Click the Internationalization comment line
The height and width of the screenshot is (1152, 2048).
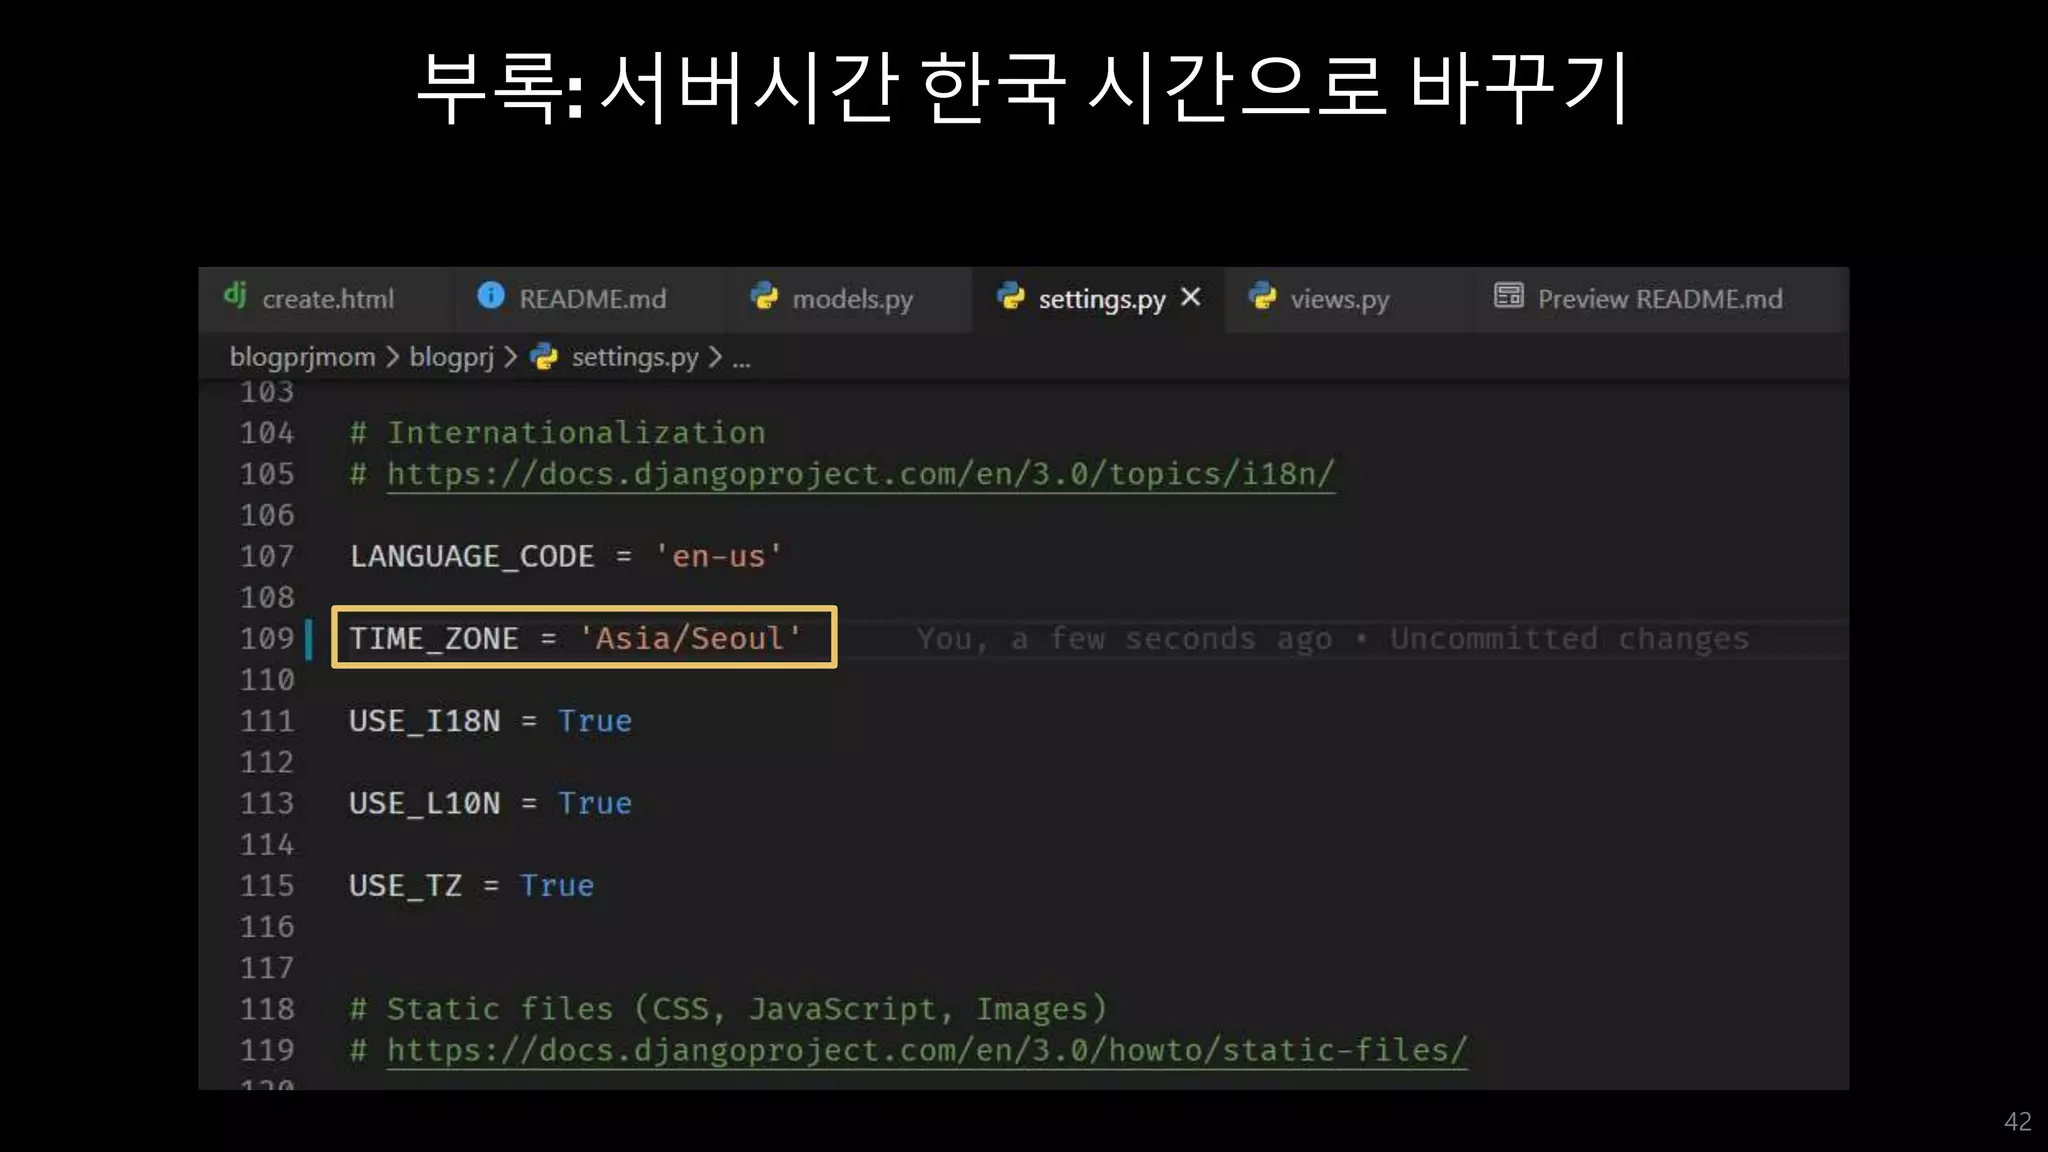(x=557, y=433)
